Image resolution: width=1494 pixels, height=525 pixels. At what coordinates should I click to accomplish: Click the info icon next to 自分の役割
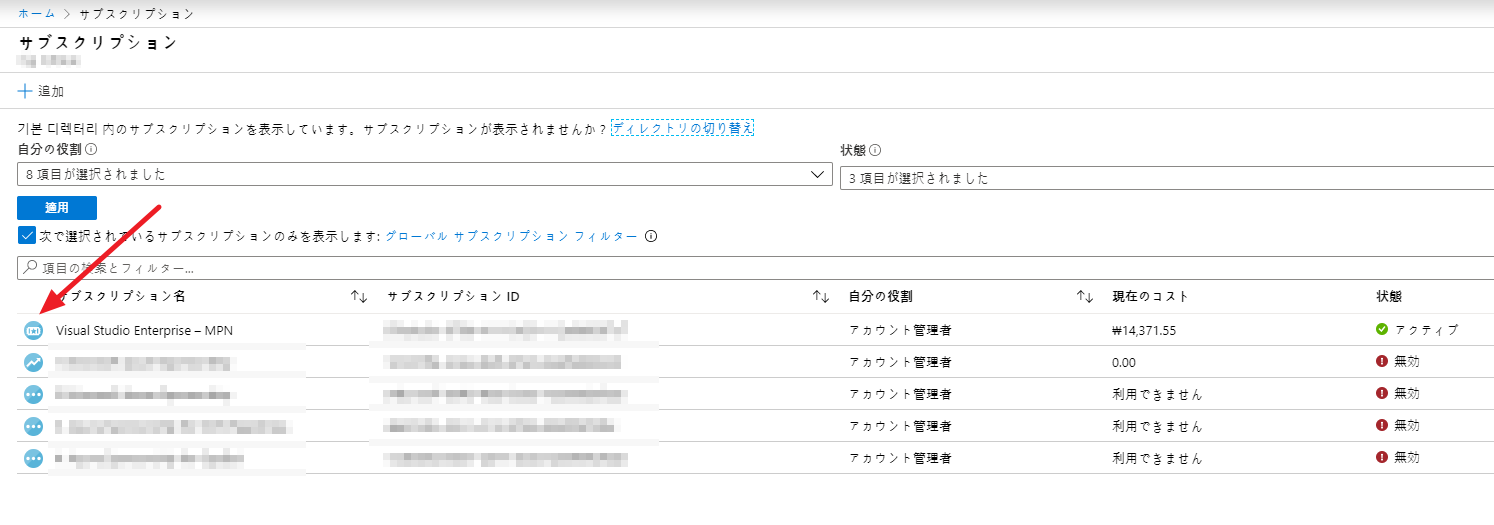point(91,150)
